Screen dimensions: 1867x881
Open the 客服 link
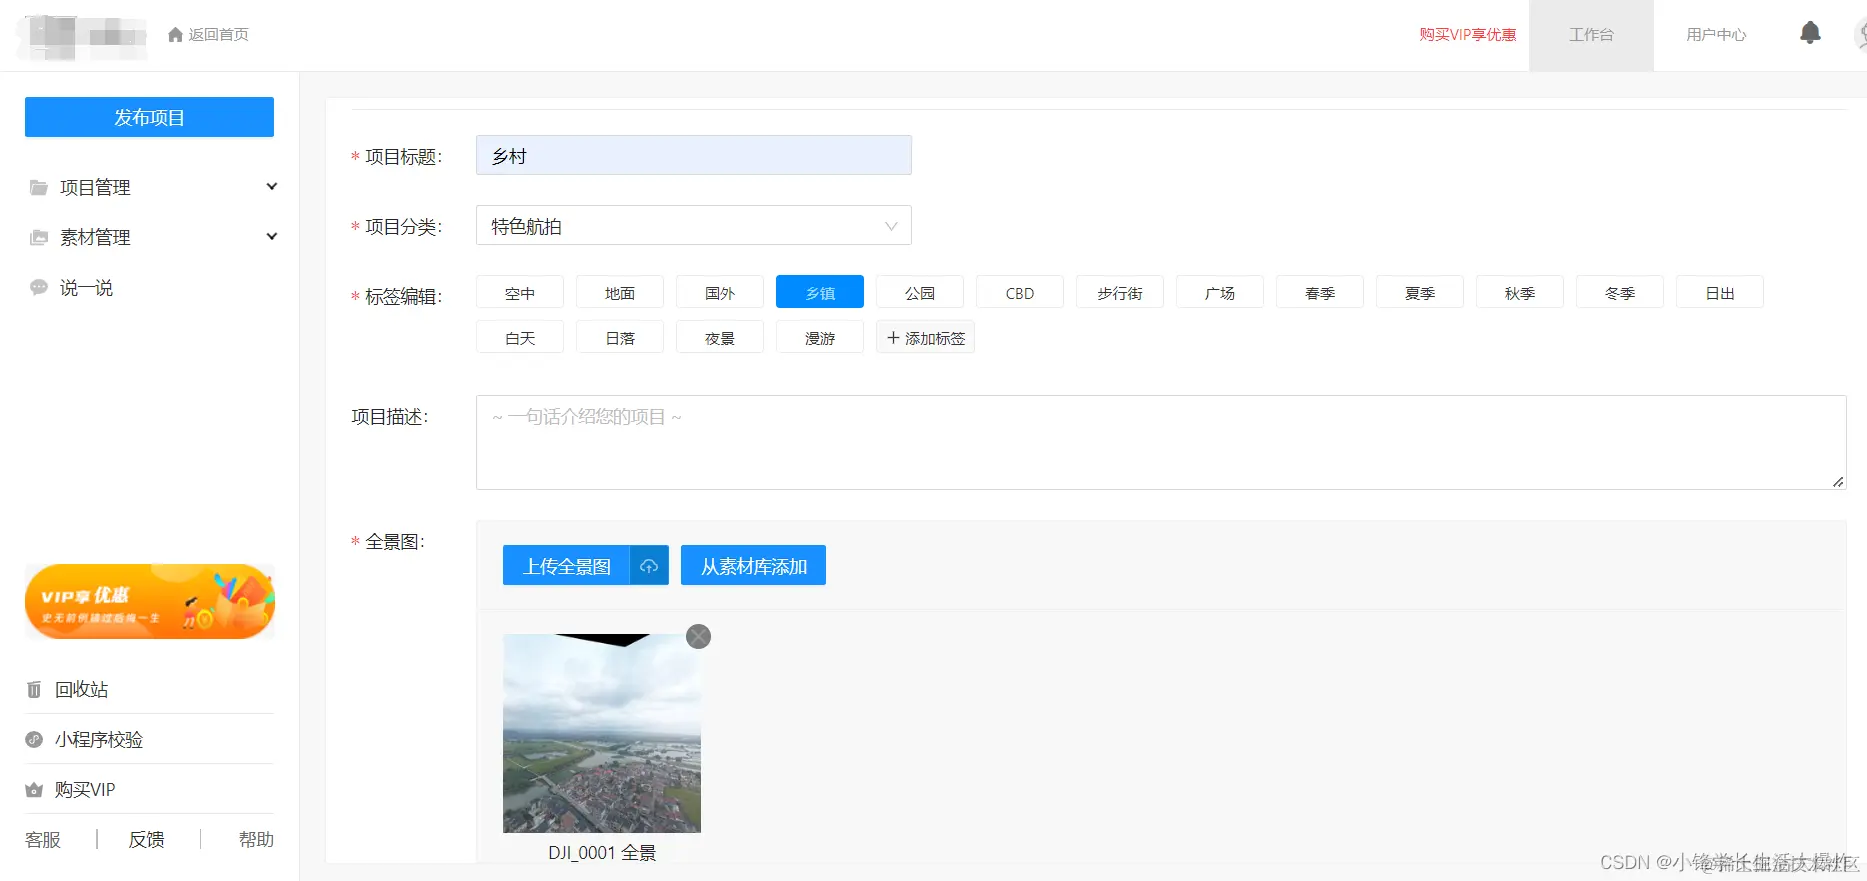[x=43, y=839]
